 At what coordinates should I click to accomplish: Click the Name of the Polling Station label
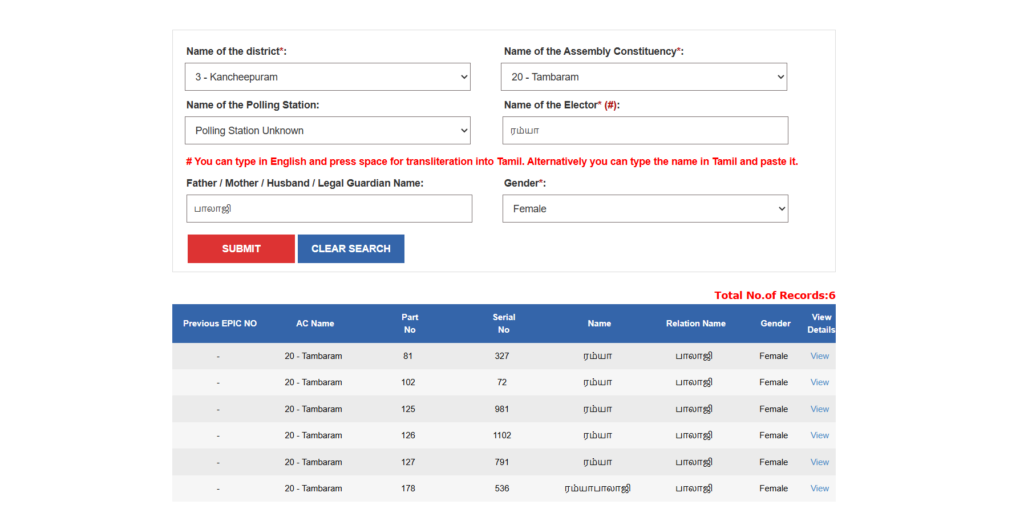[253, 104]
